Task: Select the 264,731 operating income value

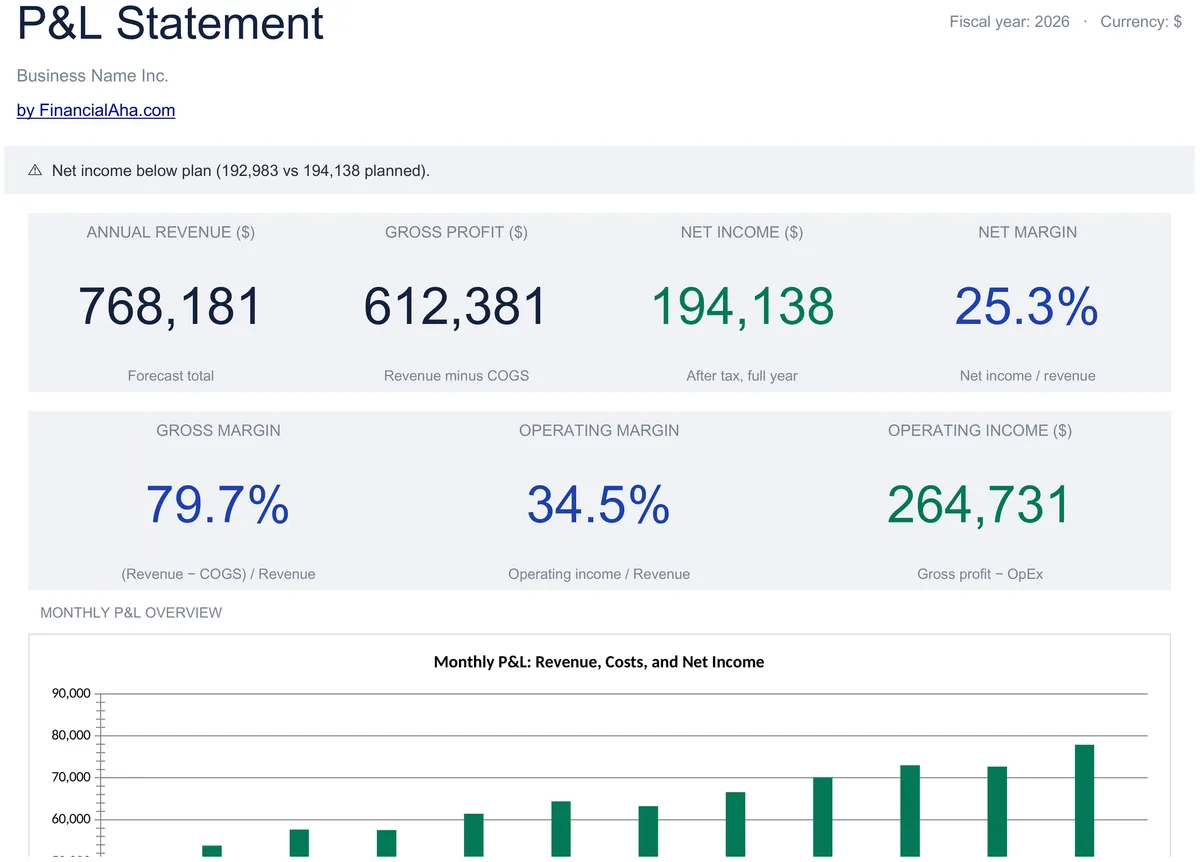Action: coord(980,505)
